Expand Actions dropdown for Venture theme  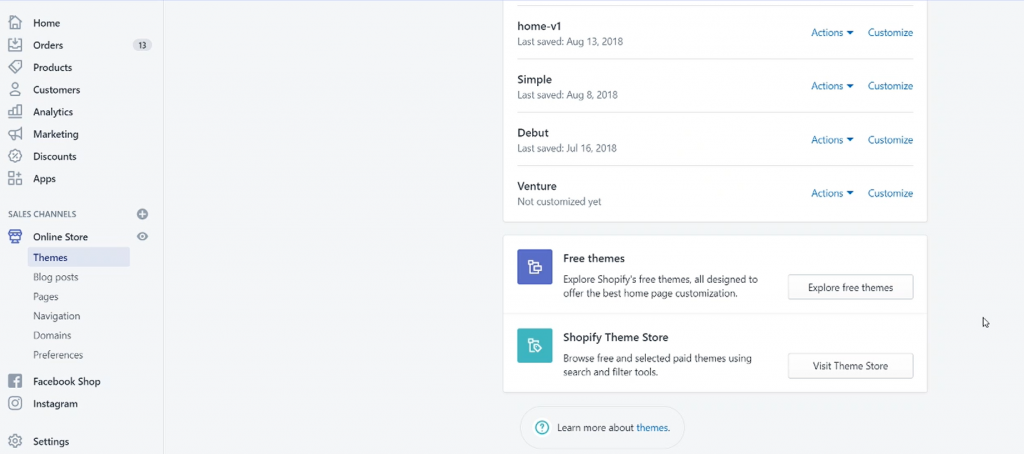coord(832,193)
